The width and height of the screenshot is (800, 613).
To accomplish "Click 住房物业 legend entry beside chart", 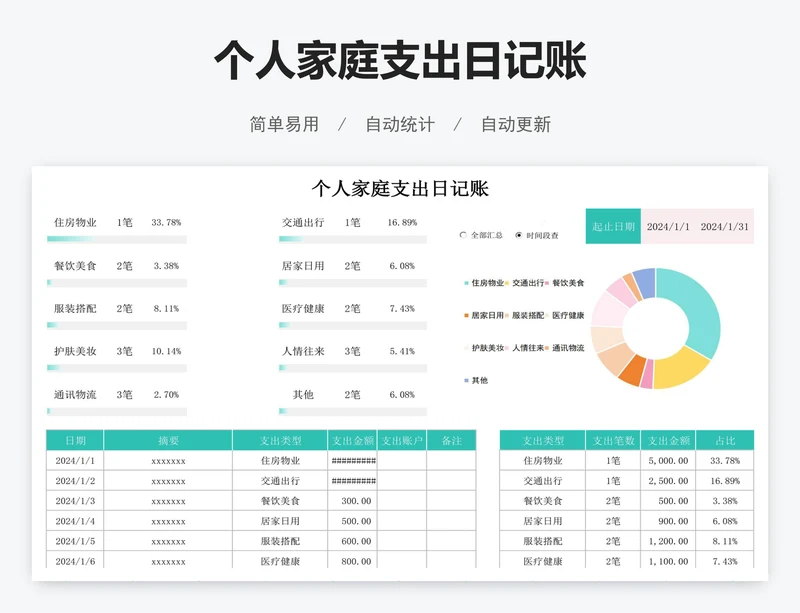I will click(484, 282).
